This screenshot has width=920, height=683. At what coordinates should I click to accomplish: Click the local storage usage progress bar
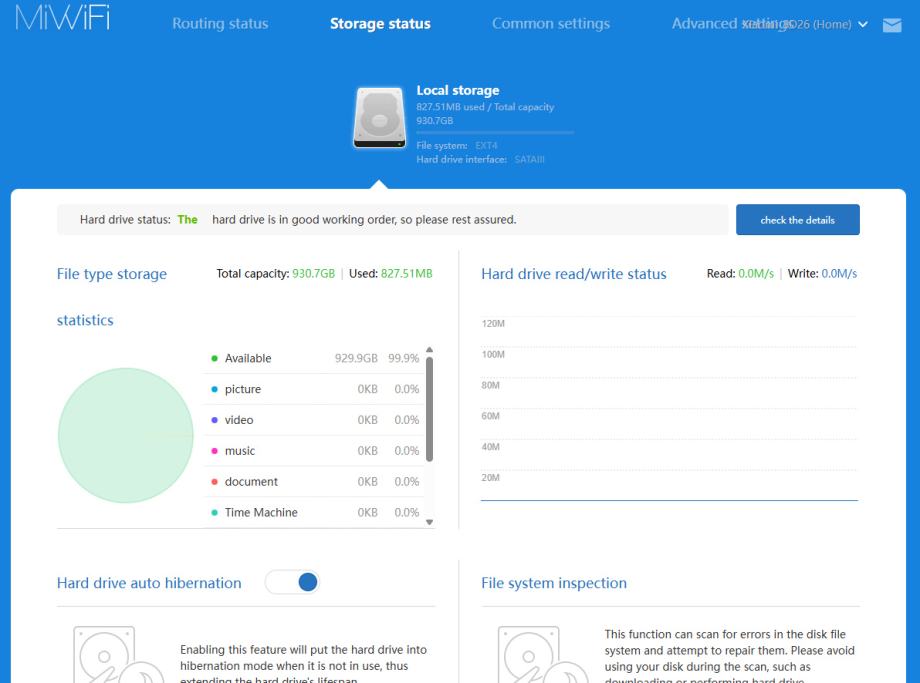495,133
